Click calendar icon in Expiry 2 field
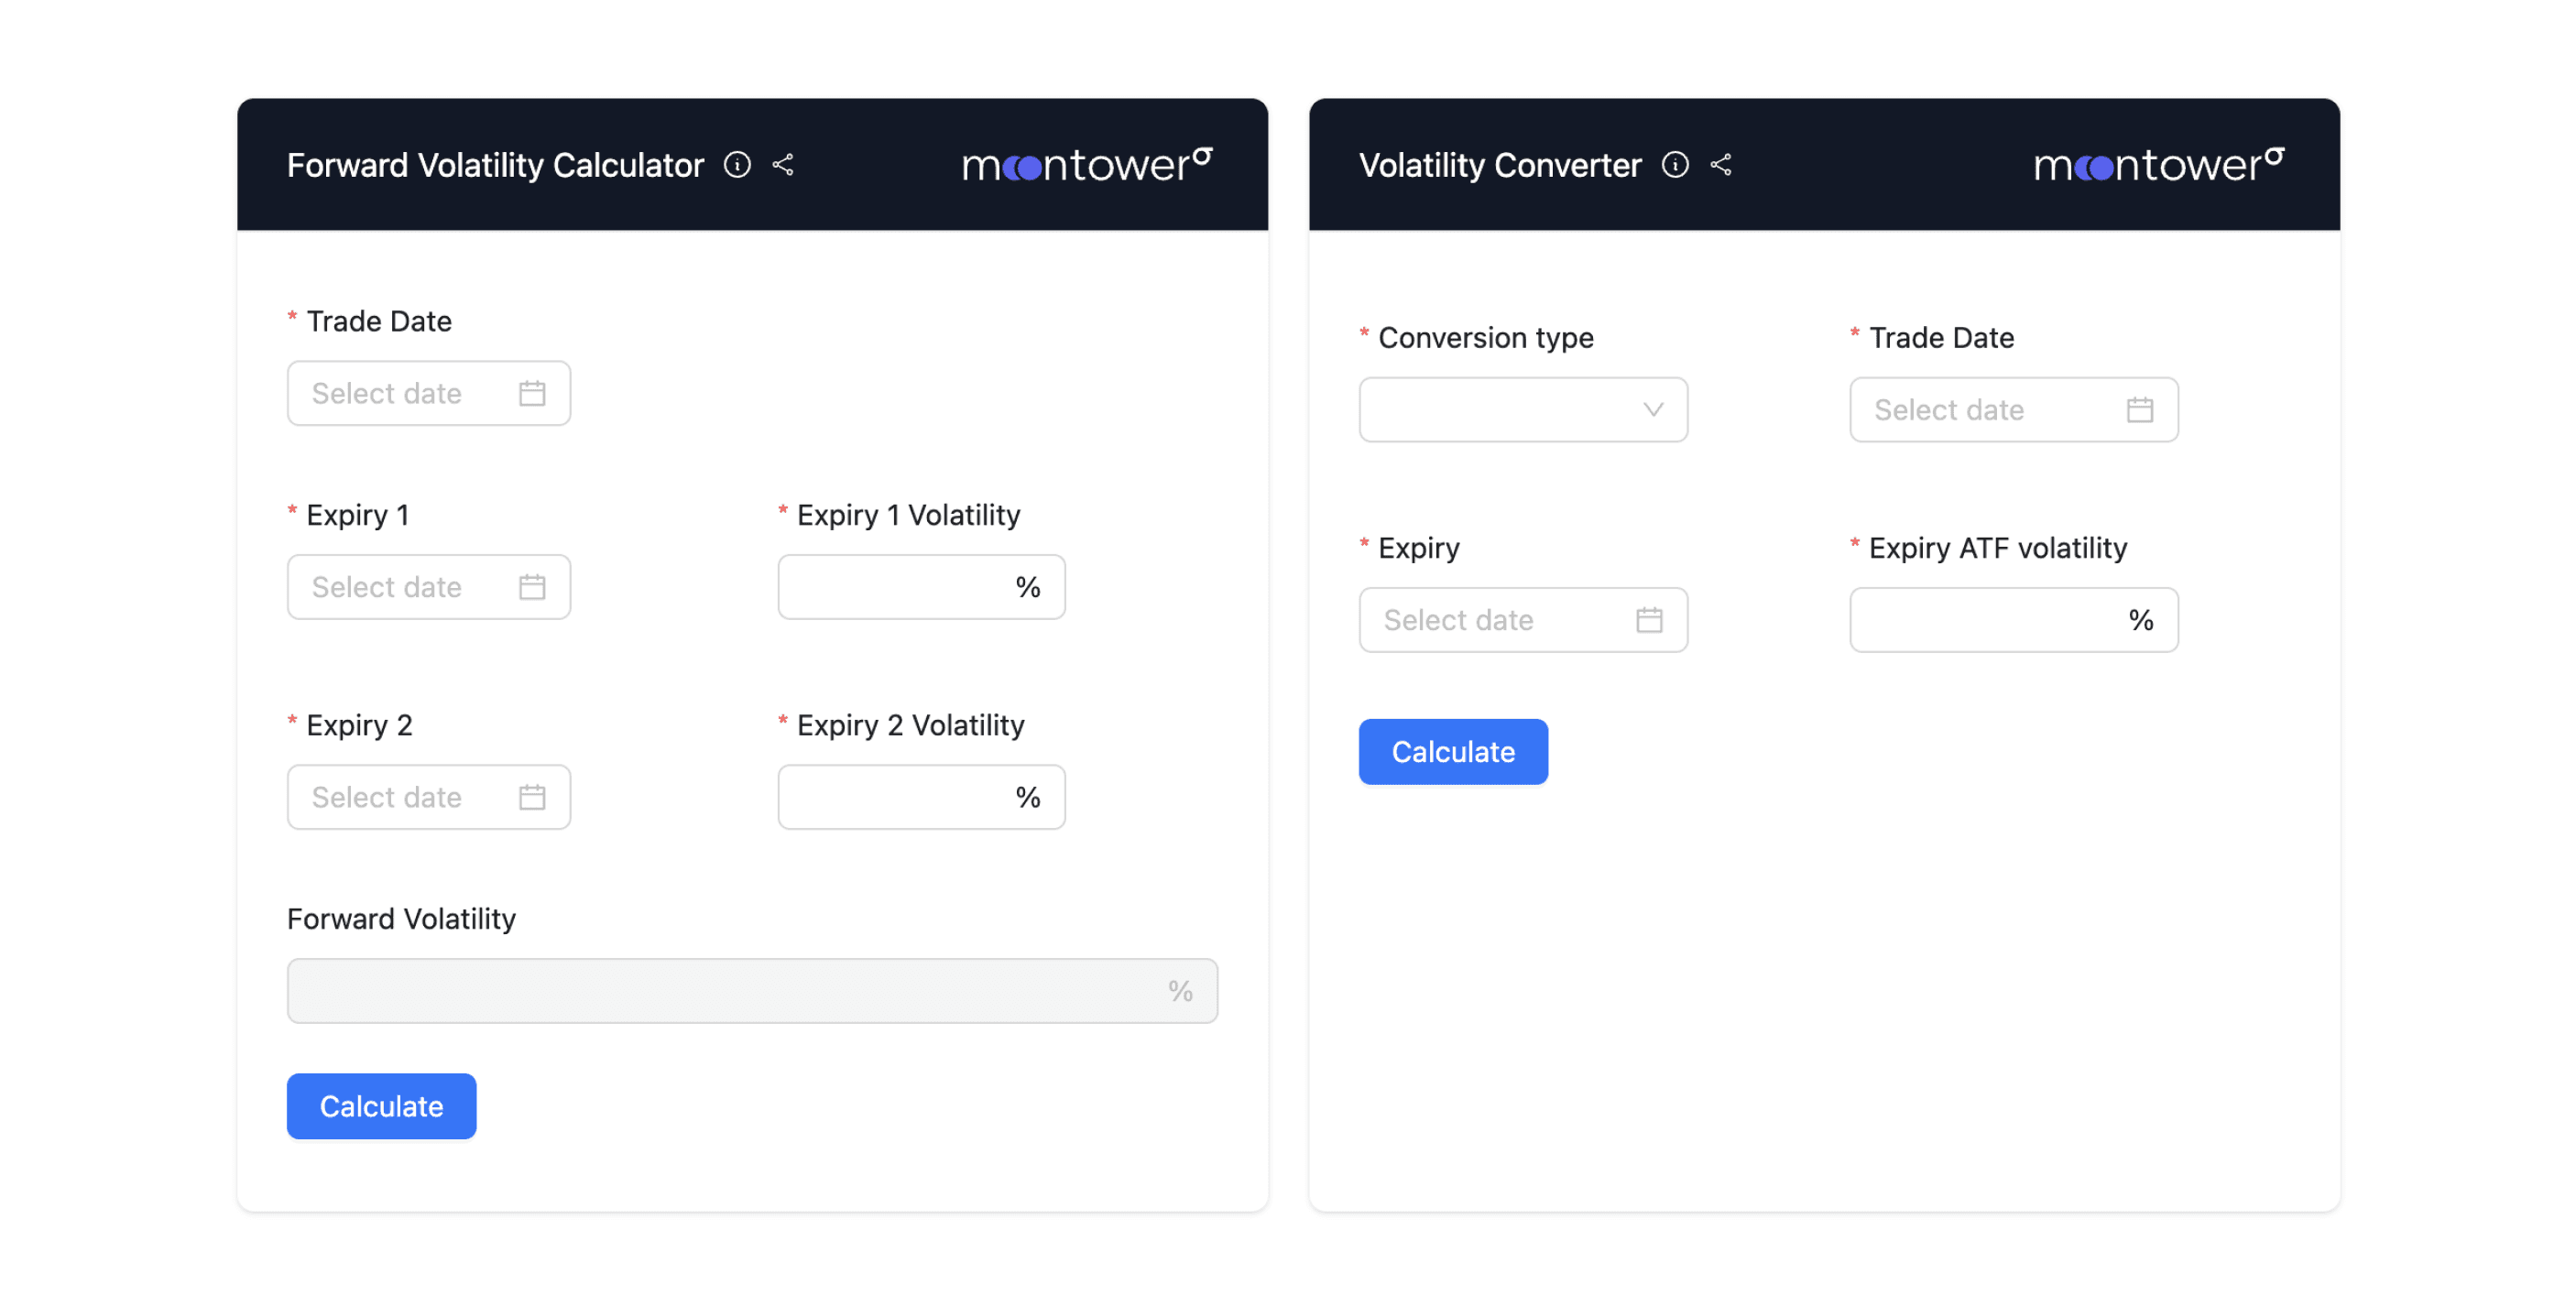This screenshot has height=1306, width=2576. tap(532, 797)
